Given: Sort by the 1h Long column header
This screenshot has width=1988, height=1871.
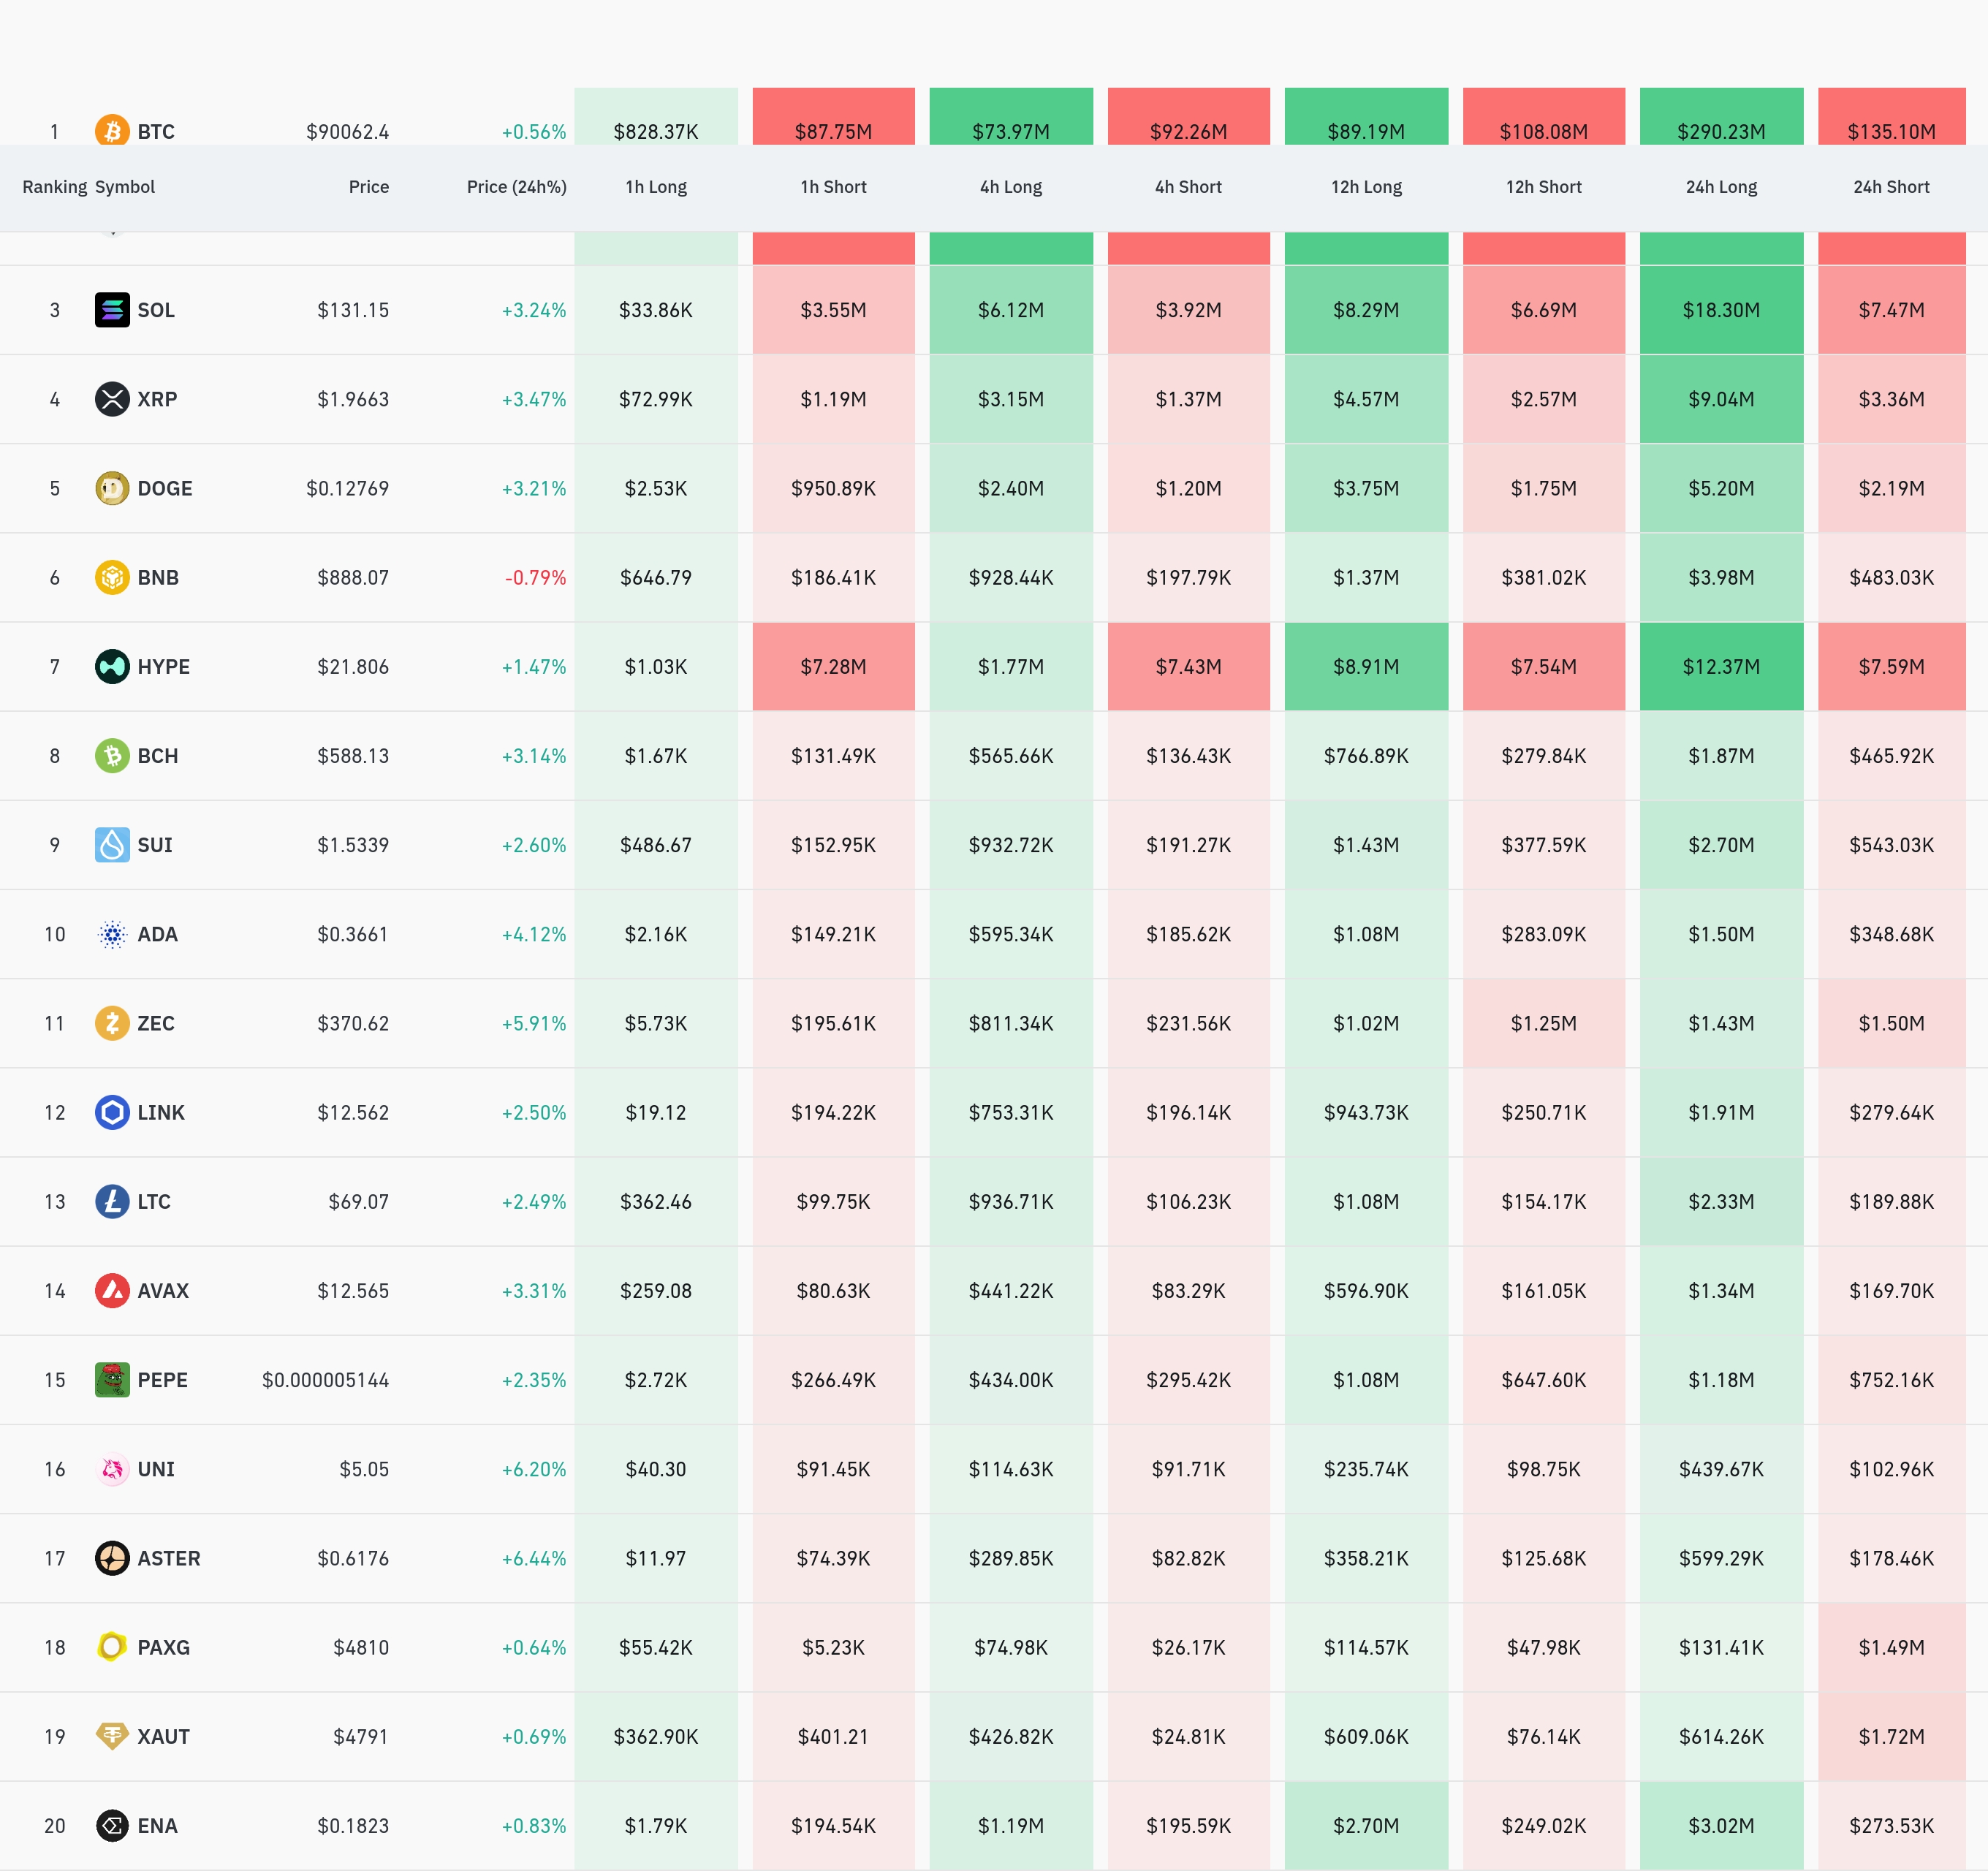Looking at the screenshot, I should (656, 187).
